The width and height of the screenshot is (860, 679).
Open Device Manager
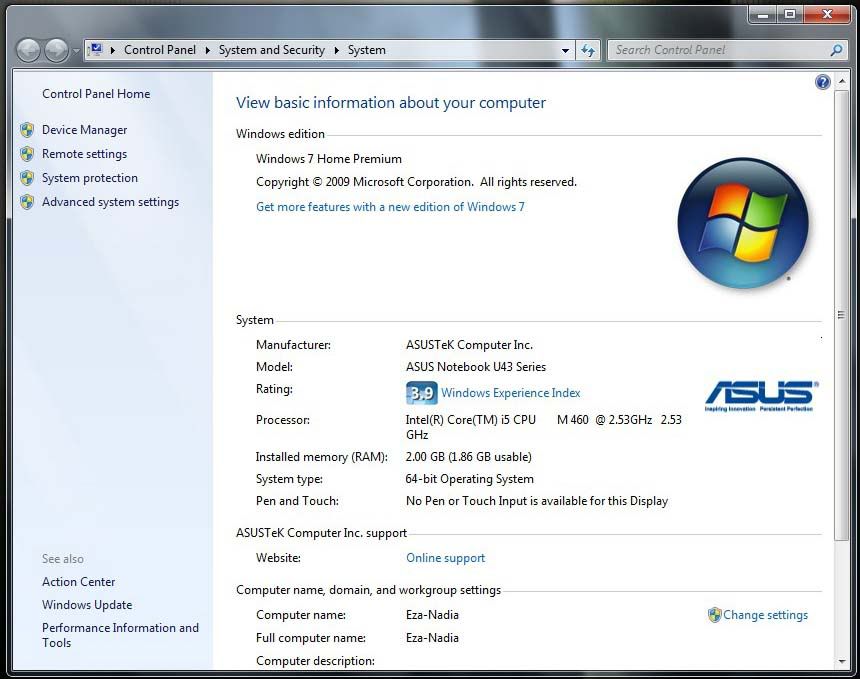[x=84, y=130]
